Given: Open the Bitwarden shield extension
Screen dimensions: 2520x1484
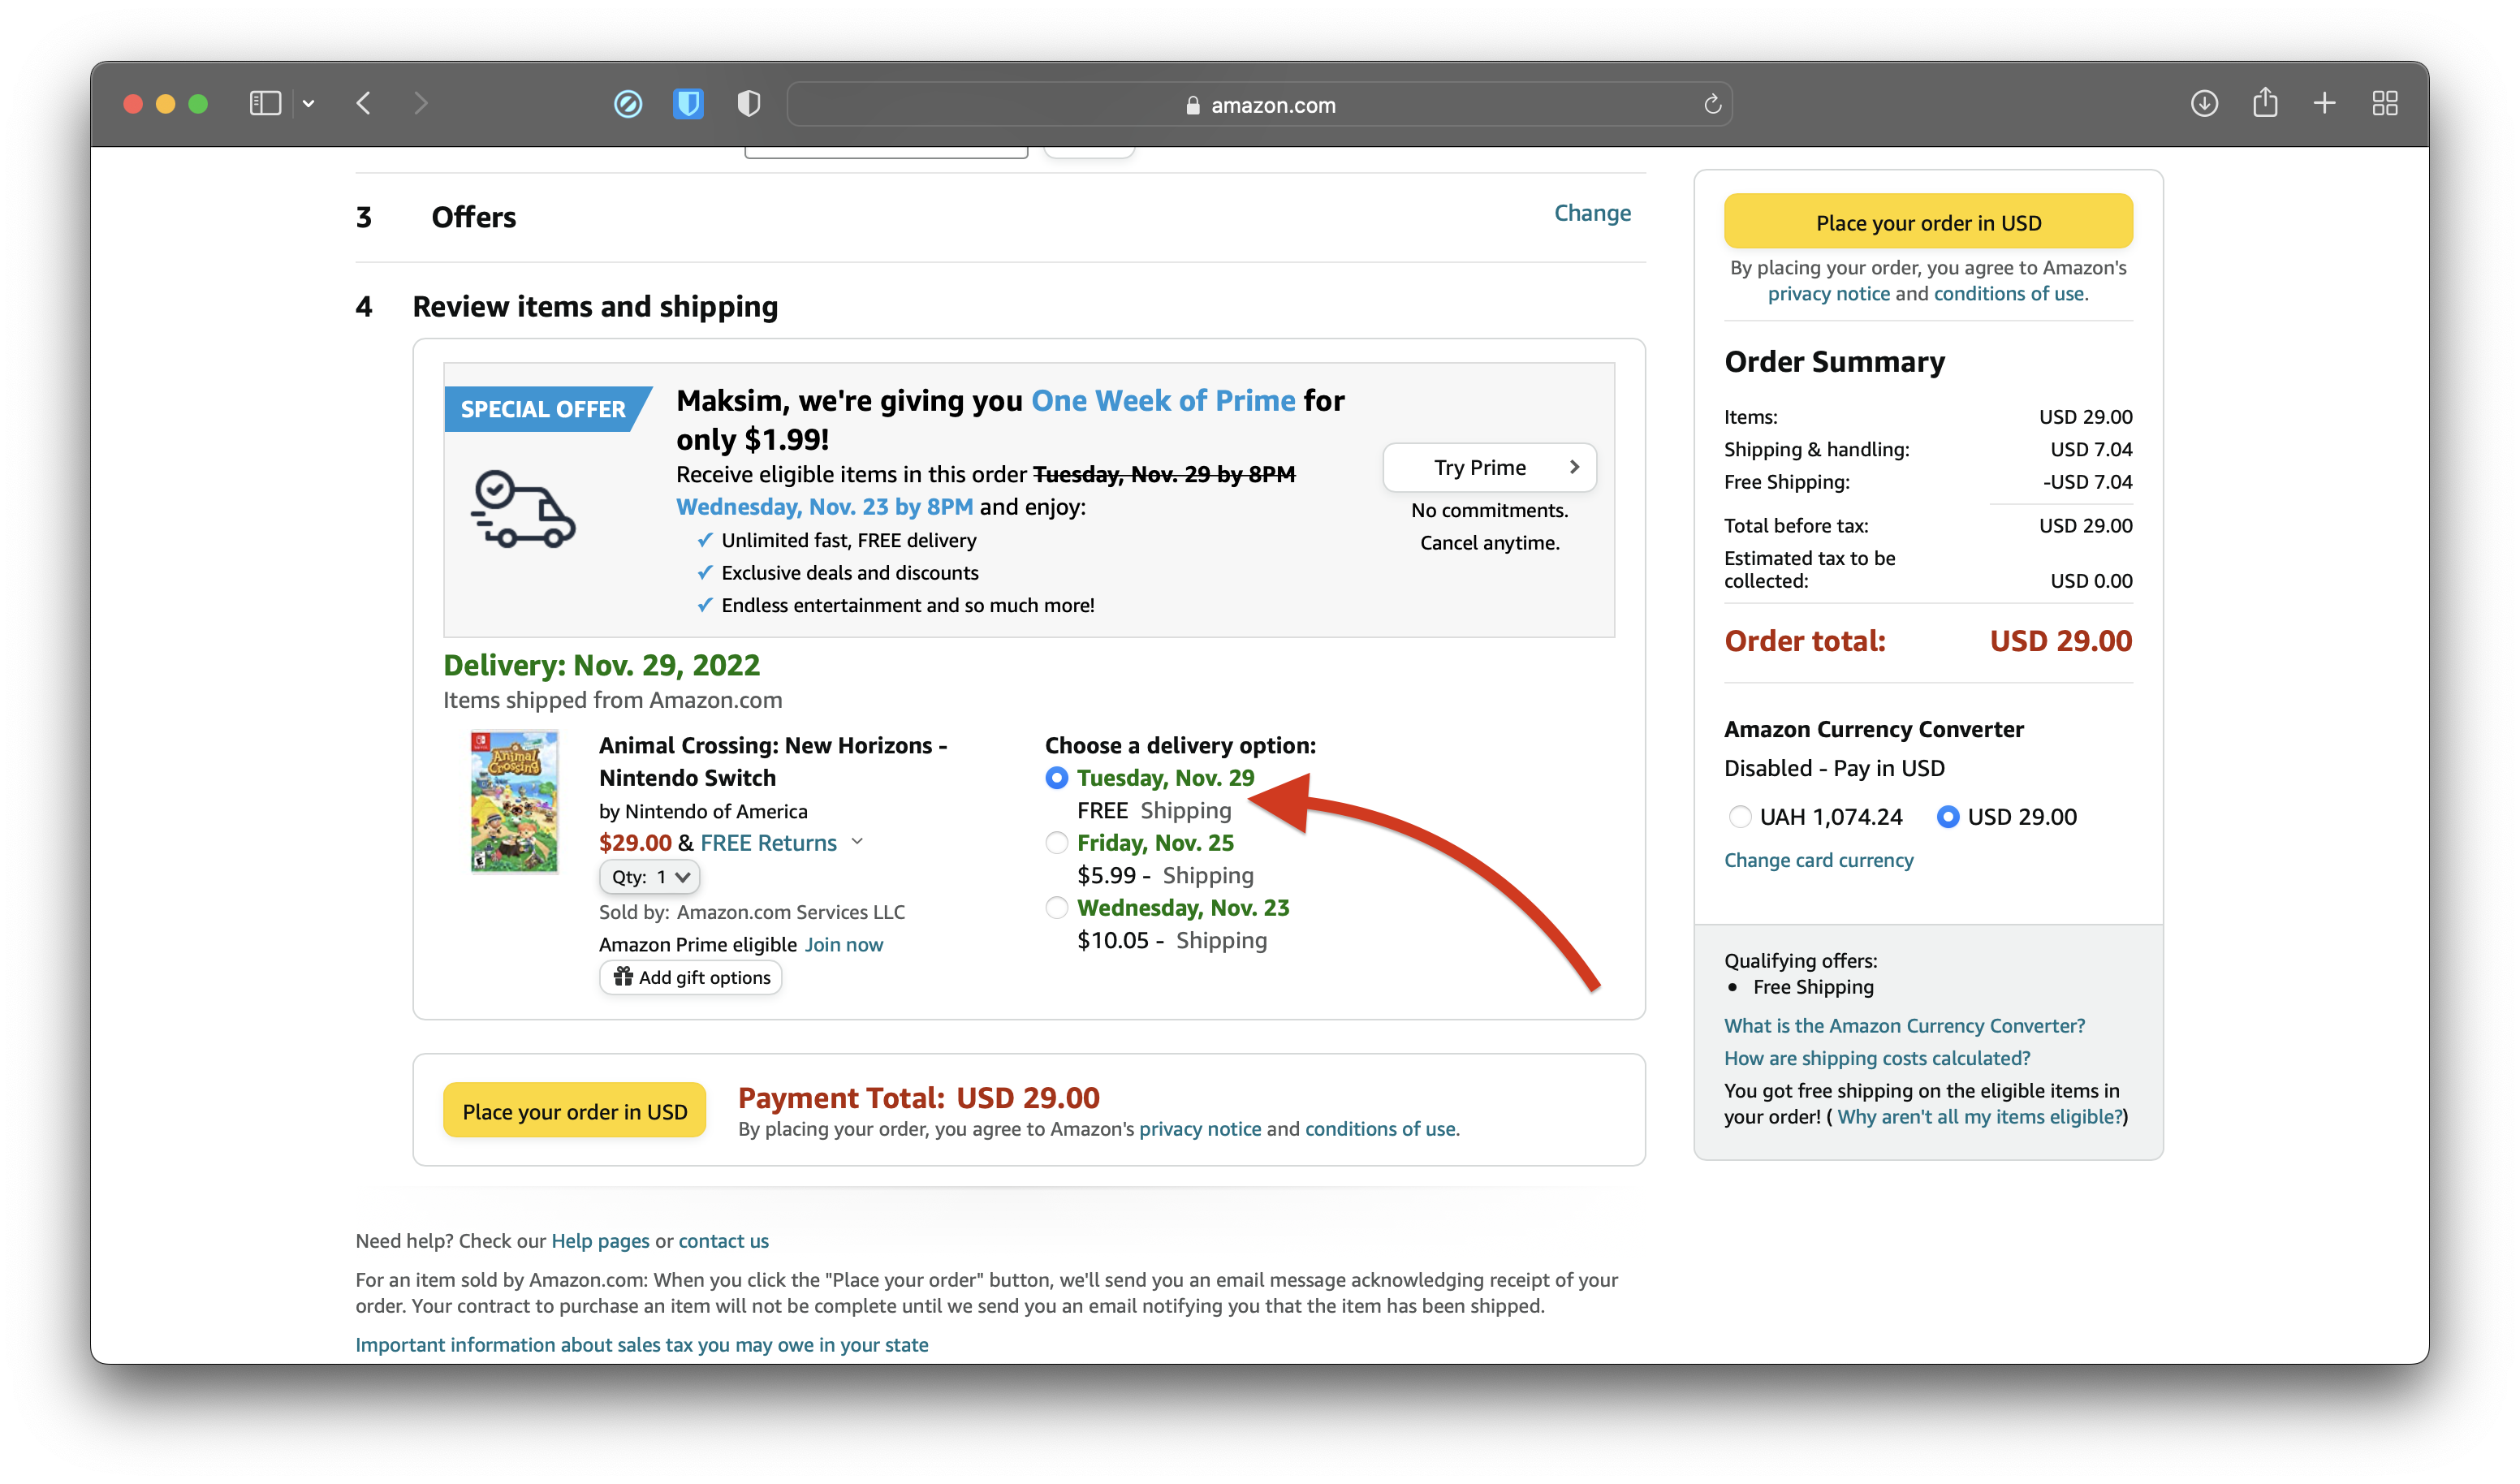Looking at the screenshot, I should pyautogui.click(x=688, y=104).
